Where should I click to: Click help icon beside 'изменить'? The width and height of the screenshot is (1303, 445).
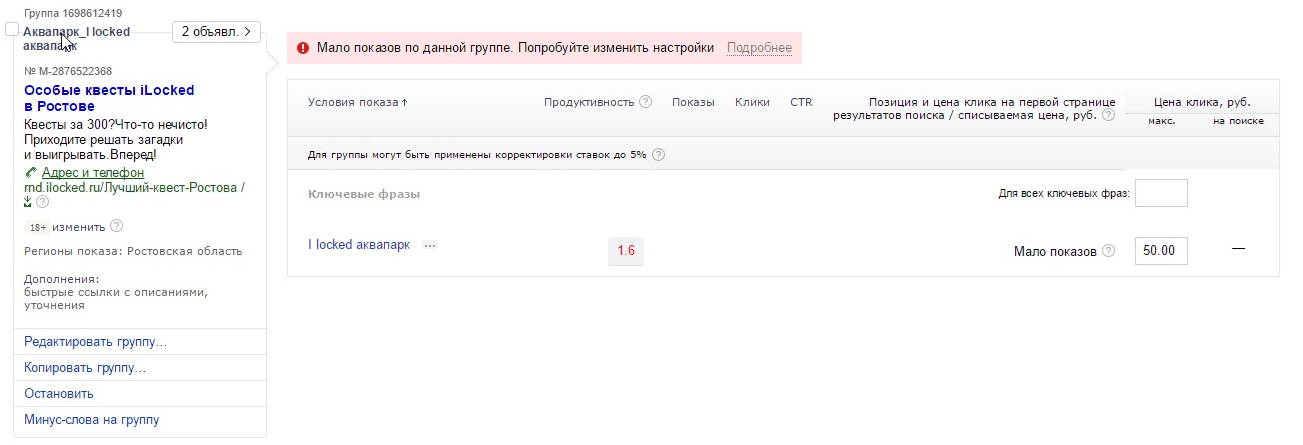[x=116, y=226]
